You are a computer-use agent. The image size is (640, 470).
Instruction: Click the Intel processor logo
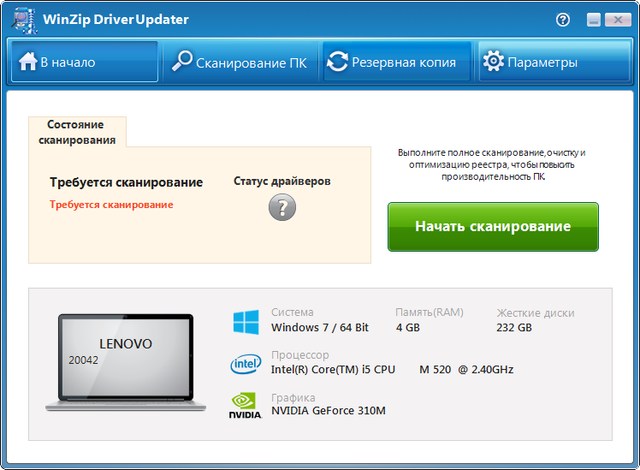(x=246, y=364)
